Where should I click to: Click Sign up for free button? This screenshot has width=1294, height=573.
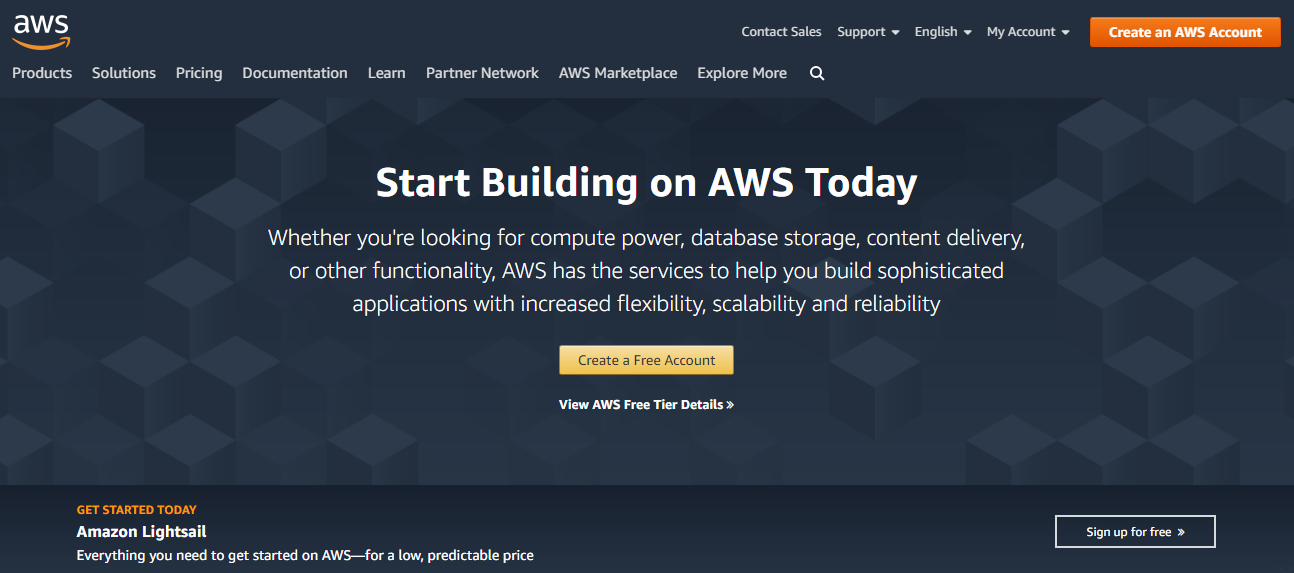pos(1135,532)
